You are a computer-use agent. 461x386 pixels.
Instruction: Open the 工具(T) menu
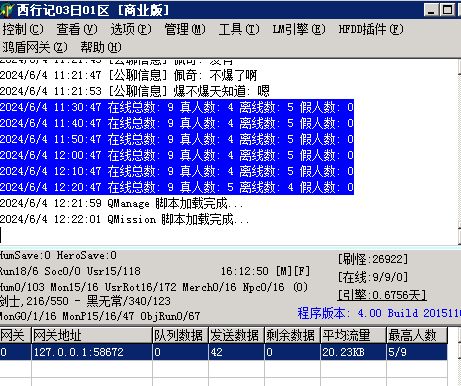pos(239,29)
